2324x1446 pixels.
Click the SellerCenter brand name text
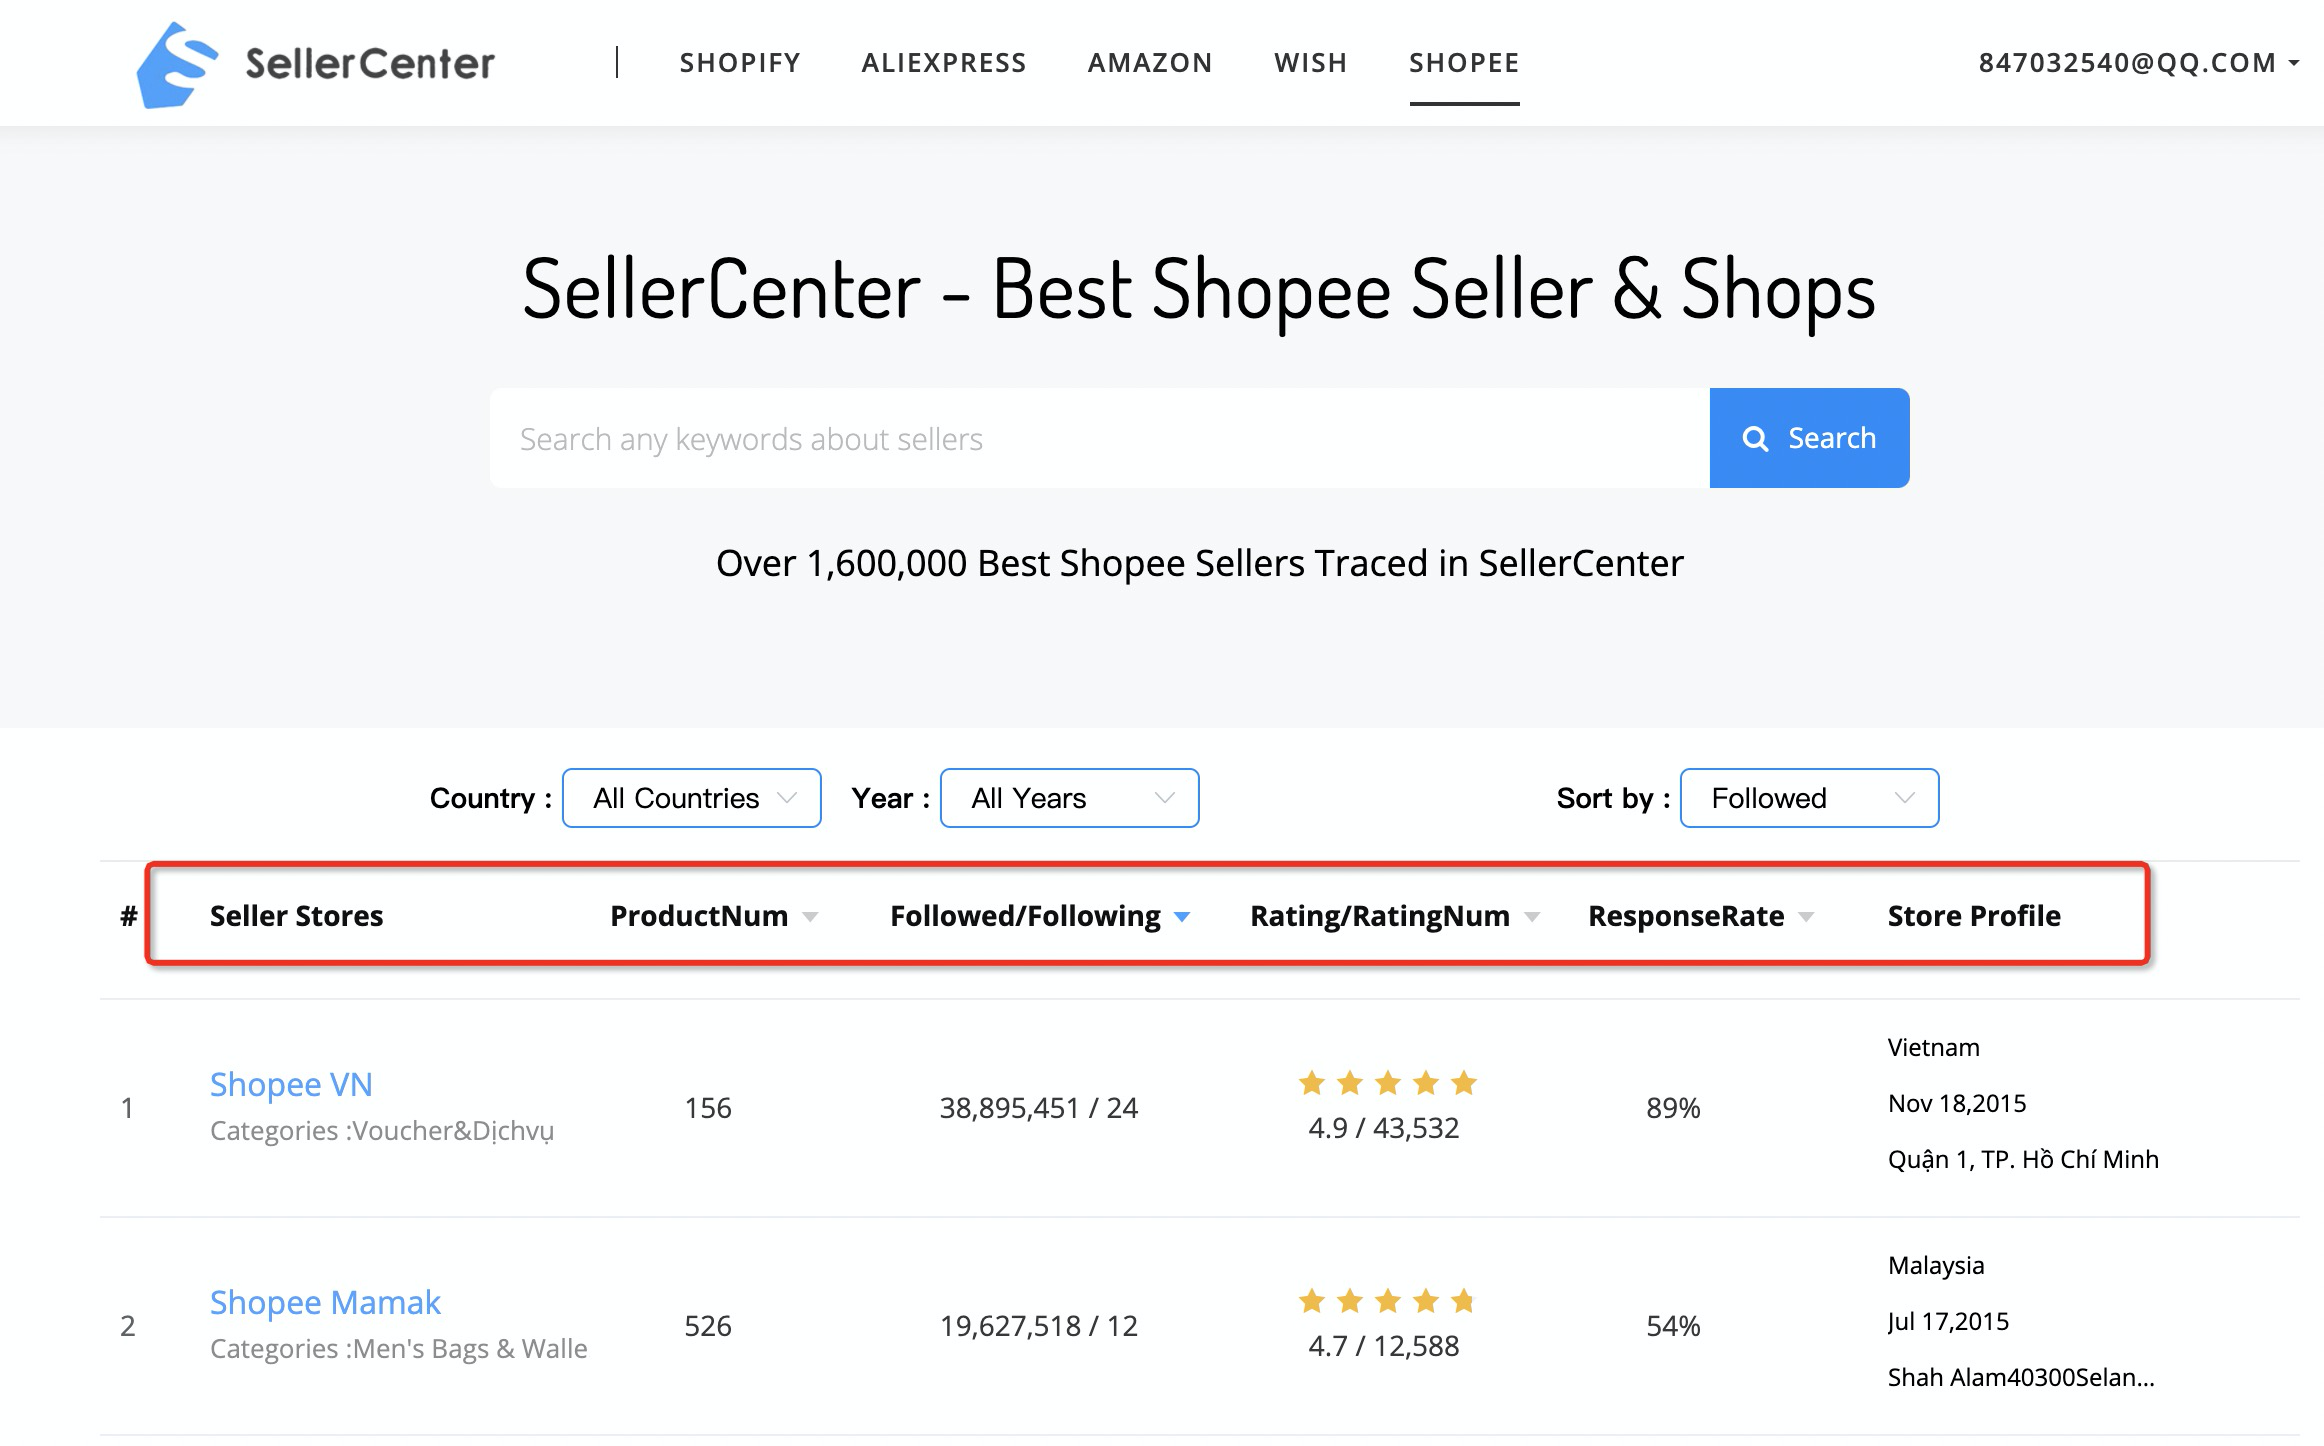(x=370, y=64)
